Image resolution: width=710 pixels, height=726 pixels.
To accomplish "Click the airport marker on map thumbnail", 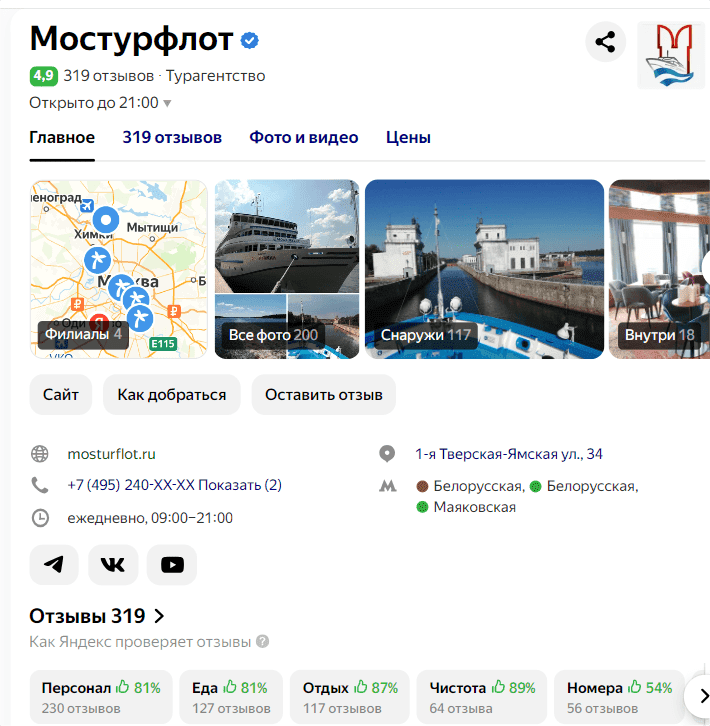I will click(x=87, y=206).
